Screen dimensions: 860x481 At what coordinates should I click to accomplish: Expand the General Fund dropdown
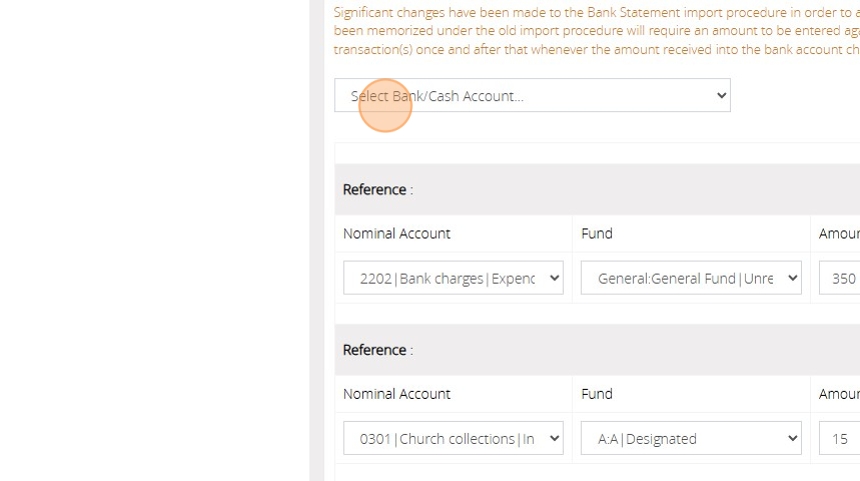coord(690,278)
